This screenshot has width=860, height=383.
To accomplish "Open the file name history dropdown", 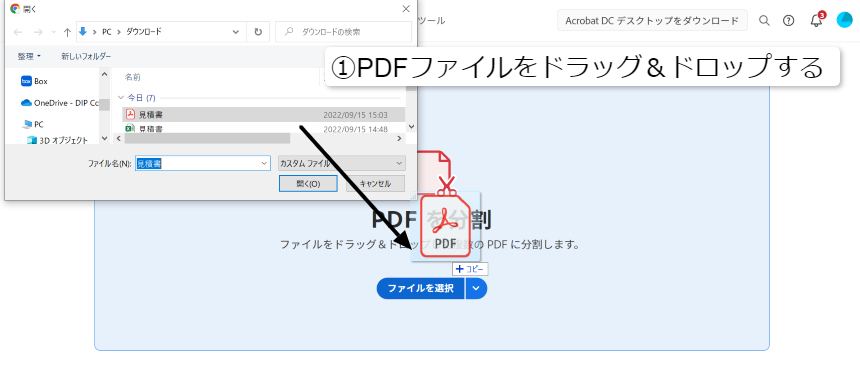I will click(264, 163).
